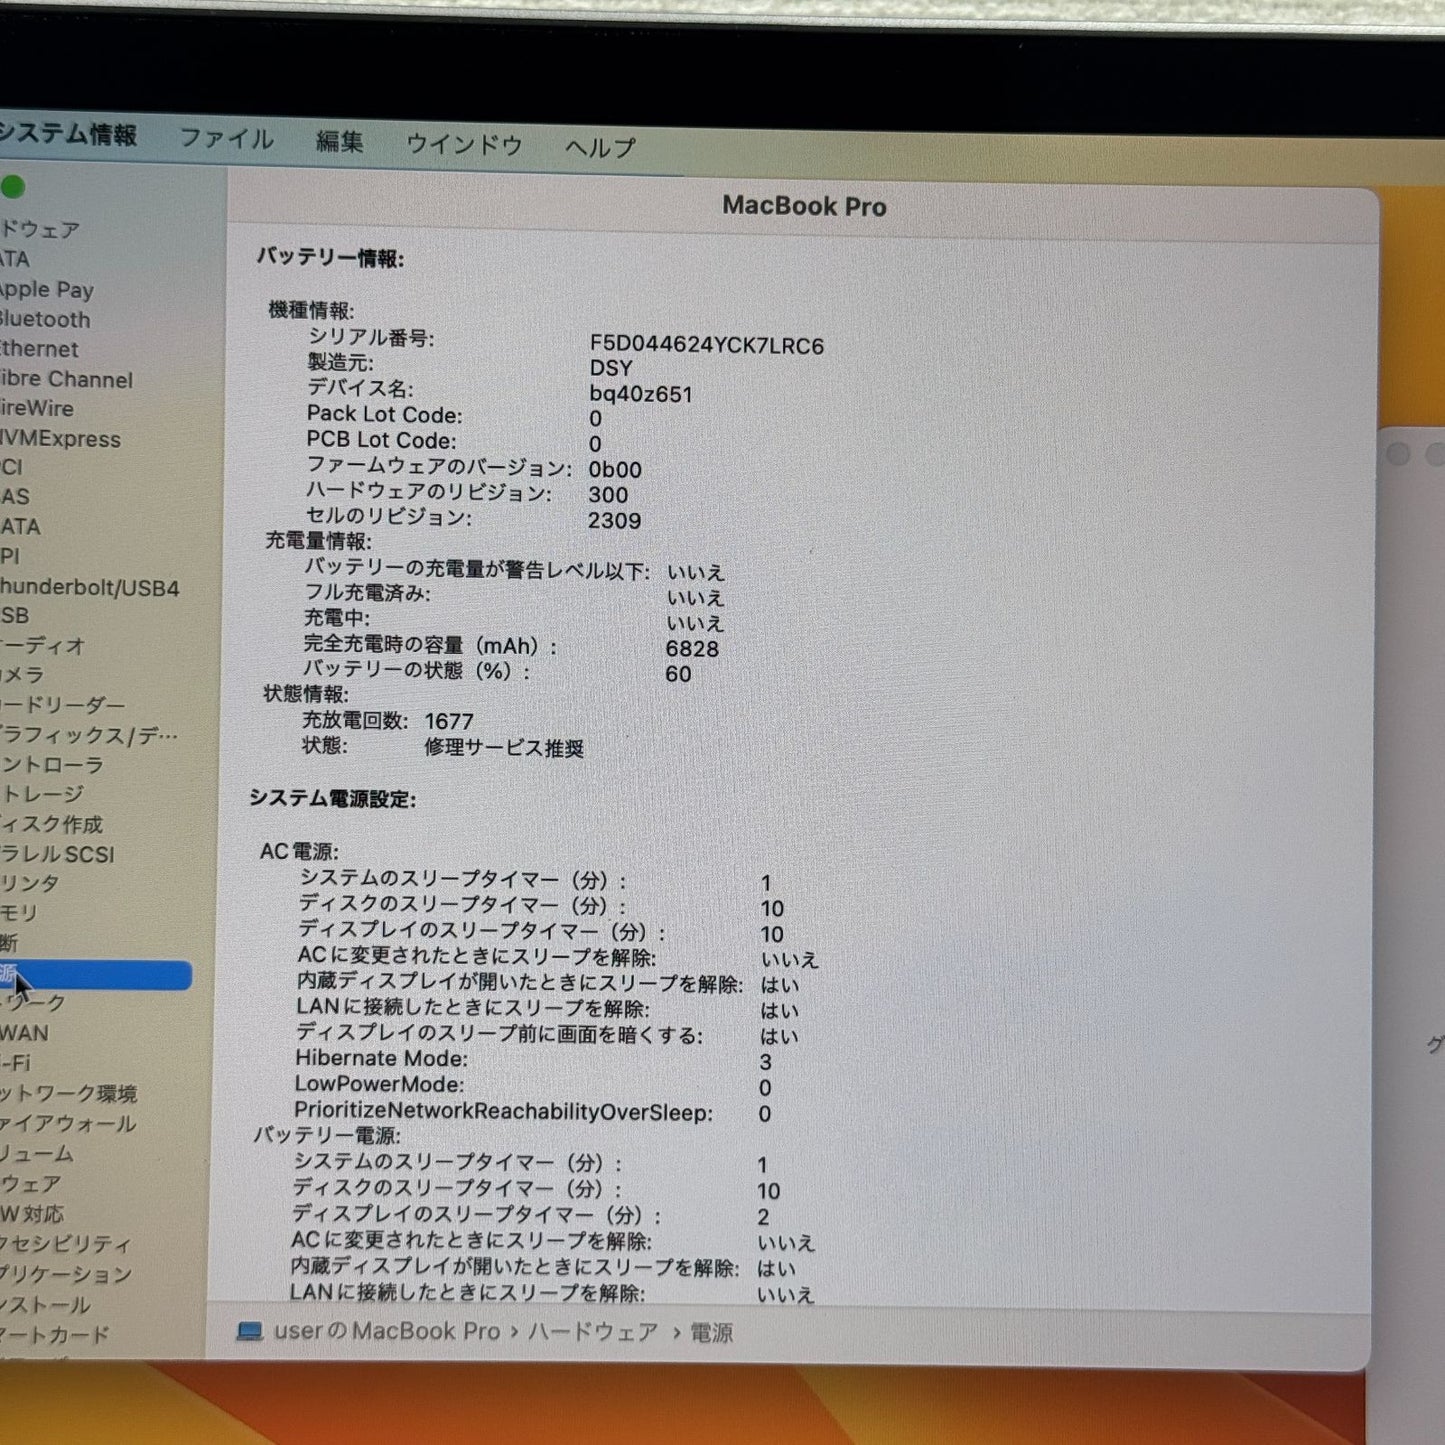Select the ネットワーク環境 sidebar item
1445x1445 pixels.
[68, 1094]
